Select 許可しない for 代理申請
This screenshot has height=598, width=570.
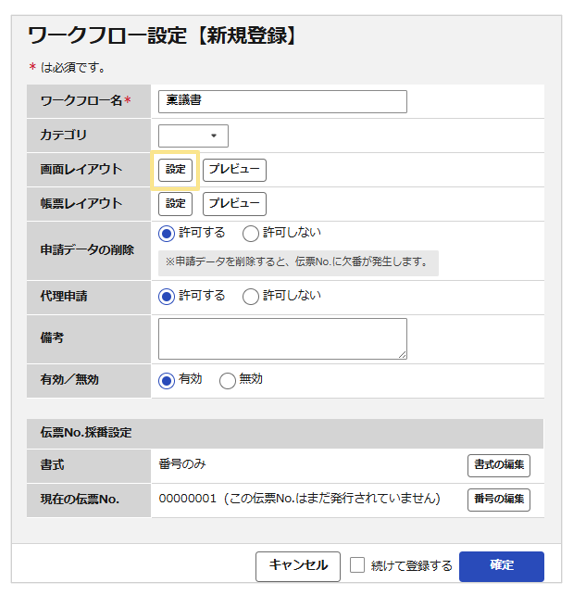click(x=250, y=297)
